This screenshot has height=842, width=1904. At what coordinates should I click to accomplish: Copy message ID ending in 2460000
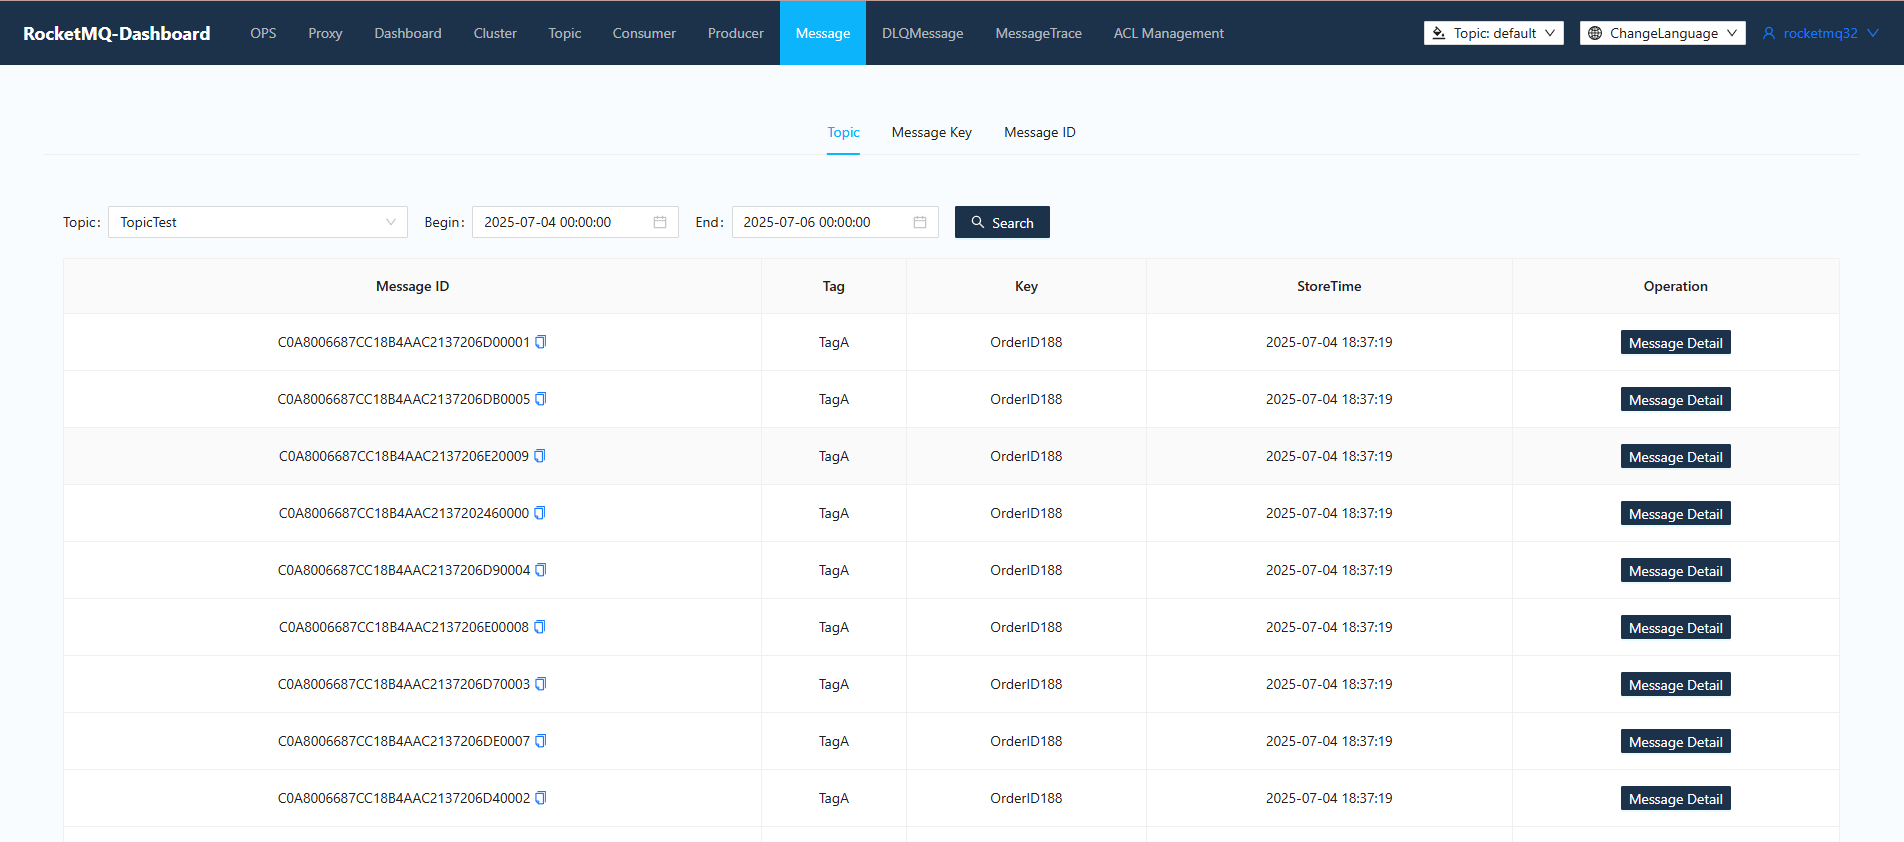click(x=540, y=513)
